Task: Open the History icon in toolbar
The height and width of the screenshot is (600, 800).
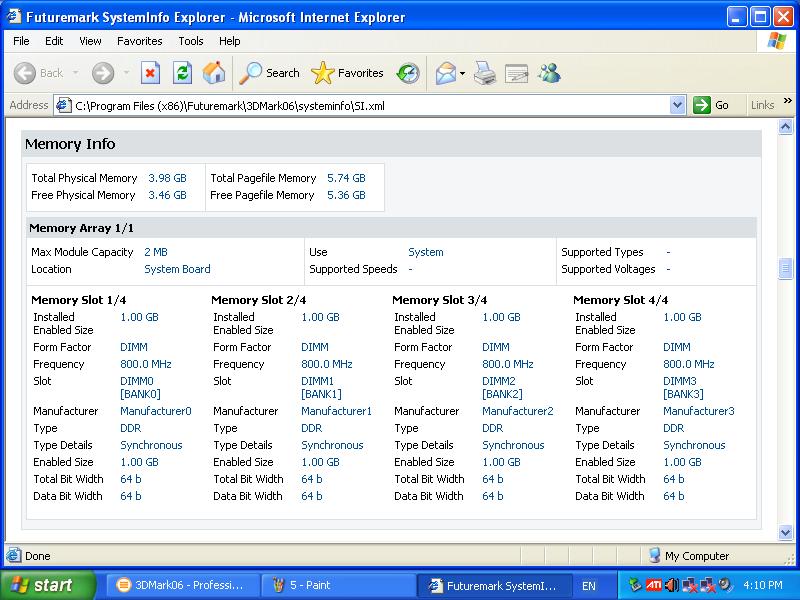Action: pyautogui.click(x=408, y=73)
